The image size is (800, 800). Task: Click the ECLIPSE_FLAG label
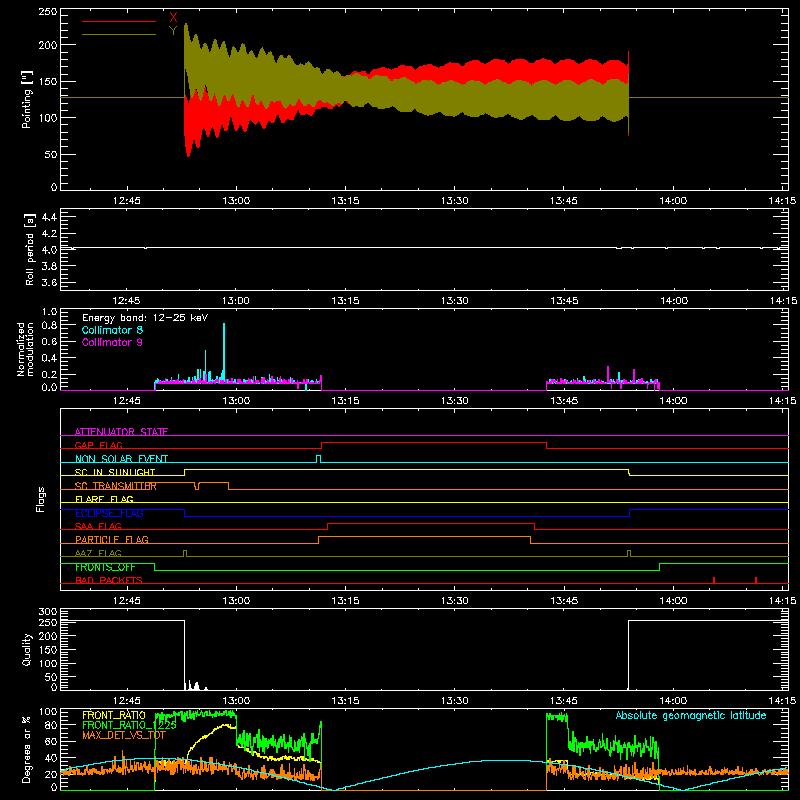tap(109, 513)
